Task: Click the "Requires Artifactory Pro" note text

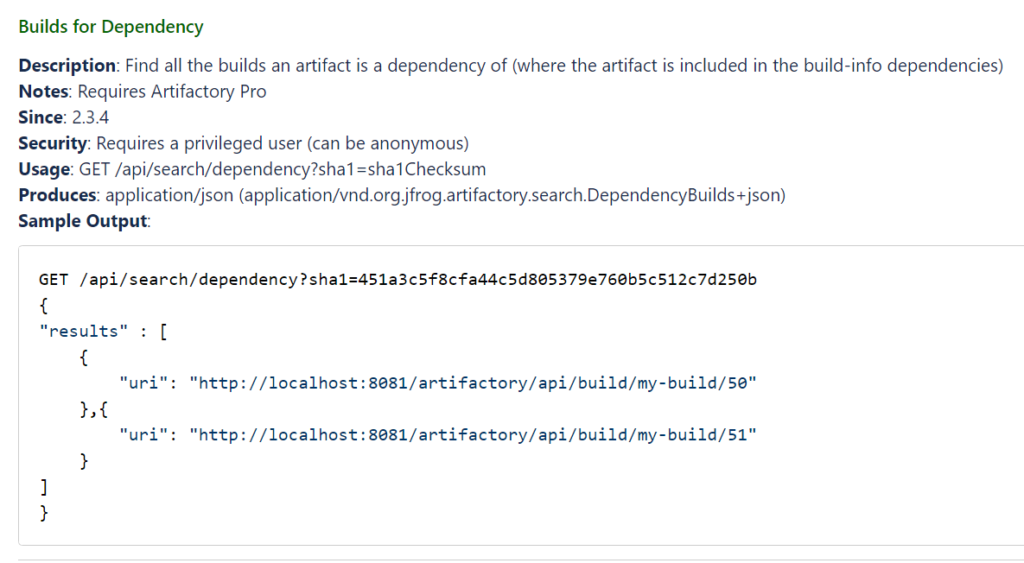Action: (172, 92)
